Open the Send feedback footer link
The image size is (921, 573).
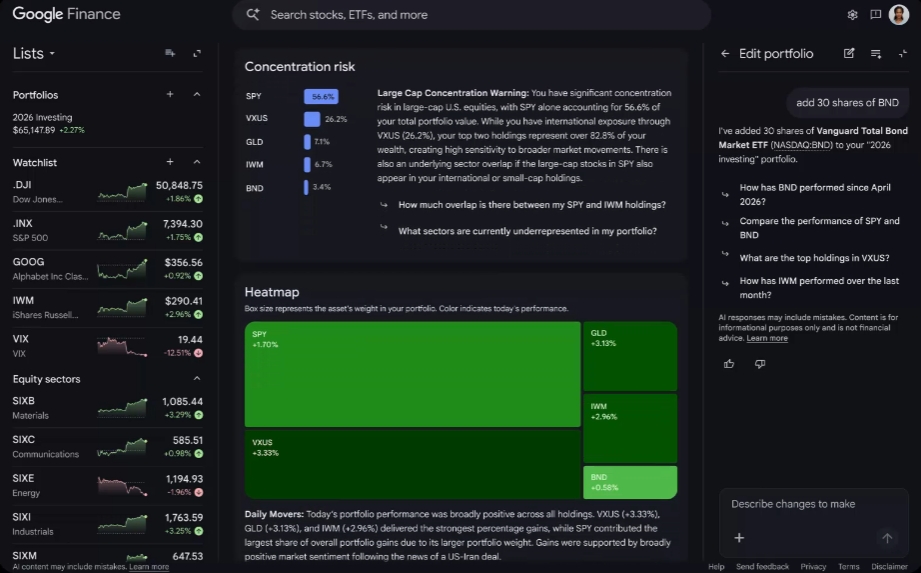[762, 567]
